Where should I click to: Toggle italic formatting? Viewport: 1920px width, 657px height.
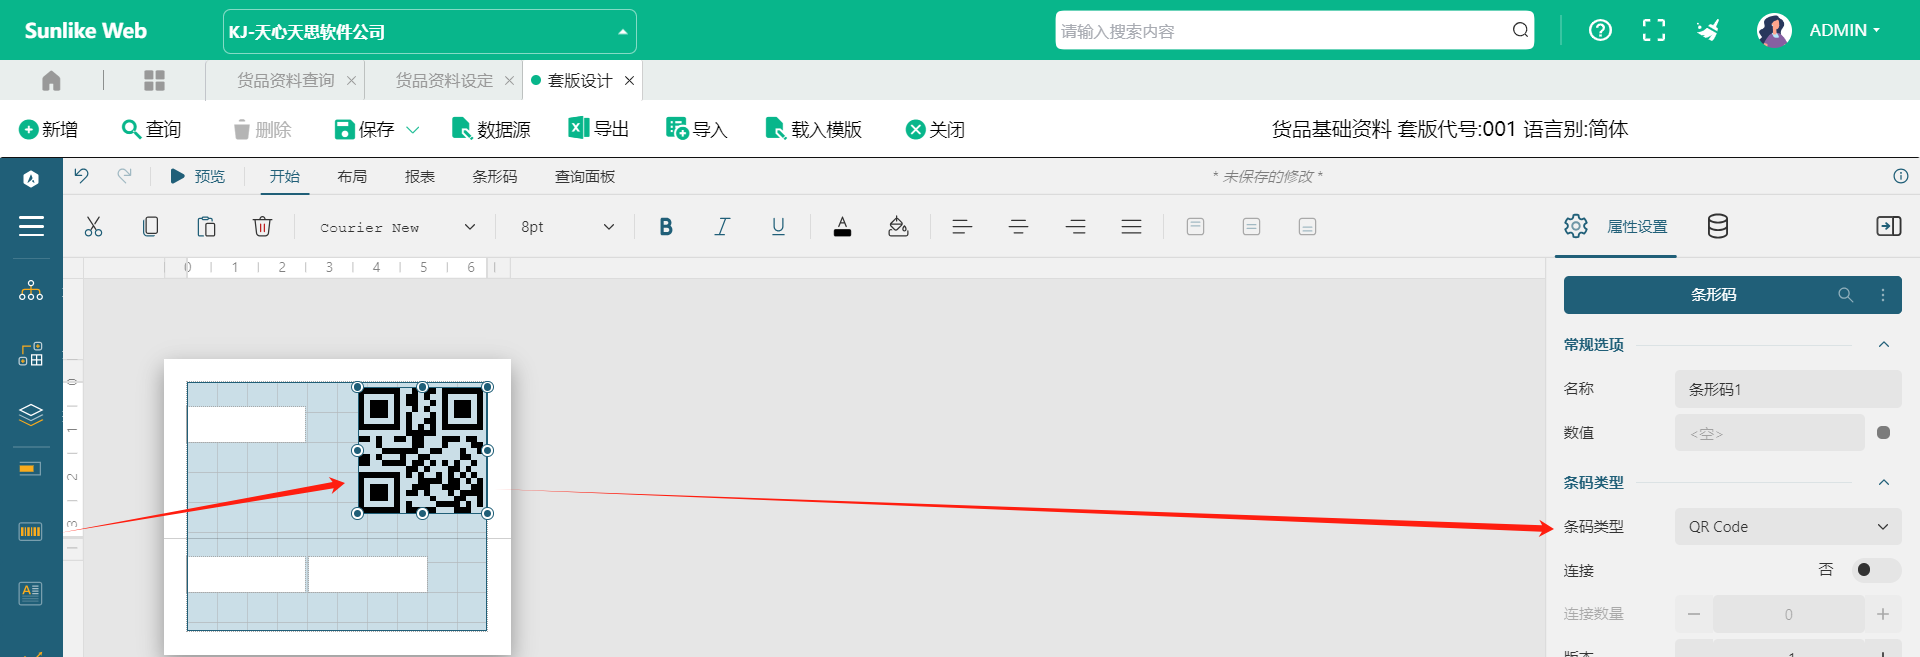(722, 227)
